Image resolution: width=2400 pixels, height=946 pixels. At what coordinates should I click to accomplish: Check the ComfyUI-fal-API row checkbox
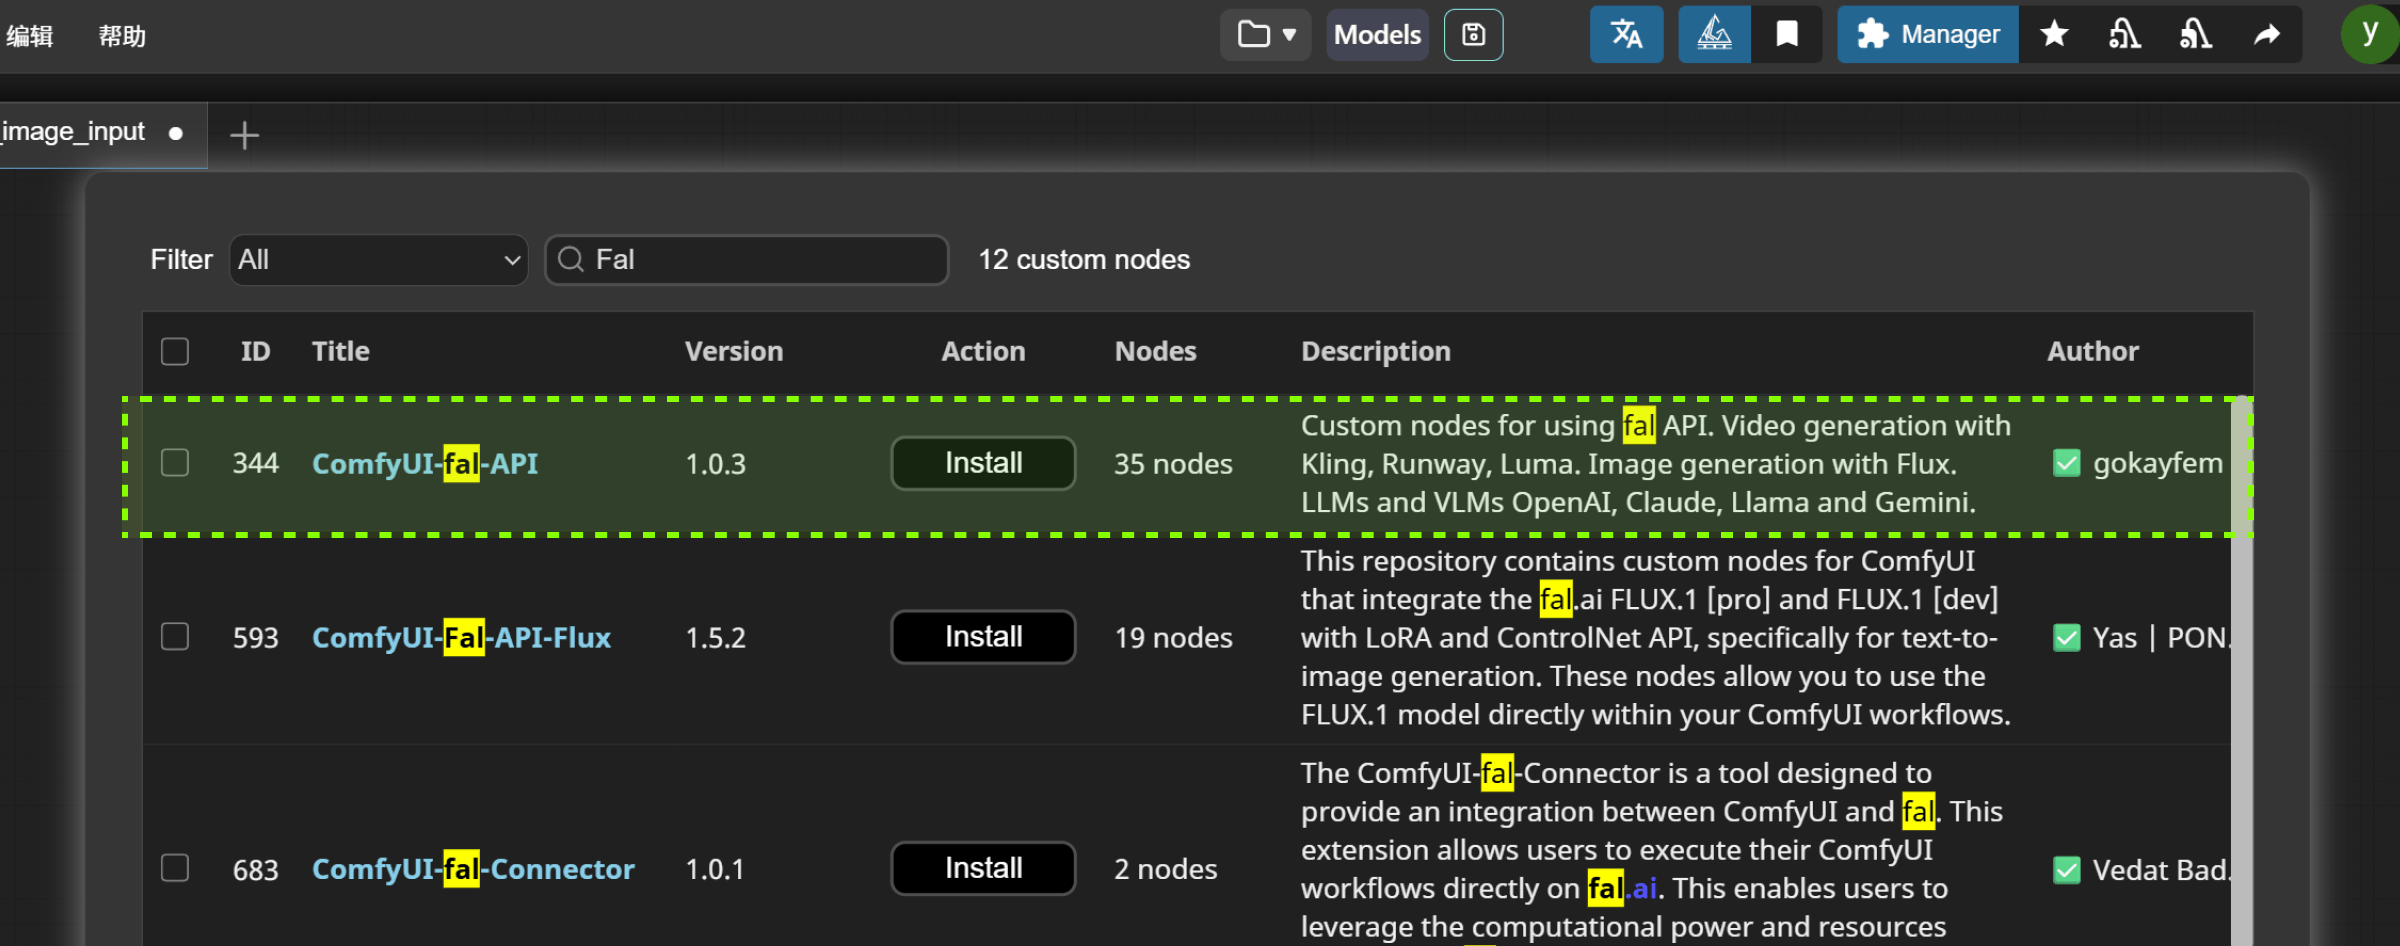[175, 463]
